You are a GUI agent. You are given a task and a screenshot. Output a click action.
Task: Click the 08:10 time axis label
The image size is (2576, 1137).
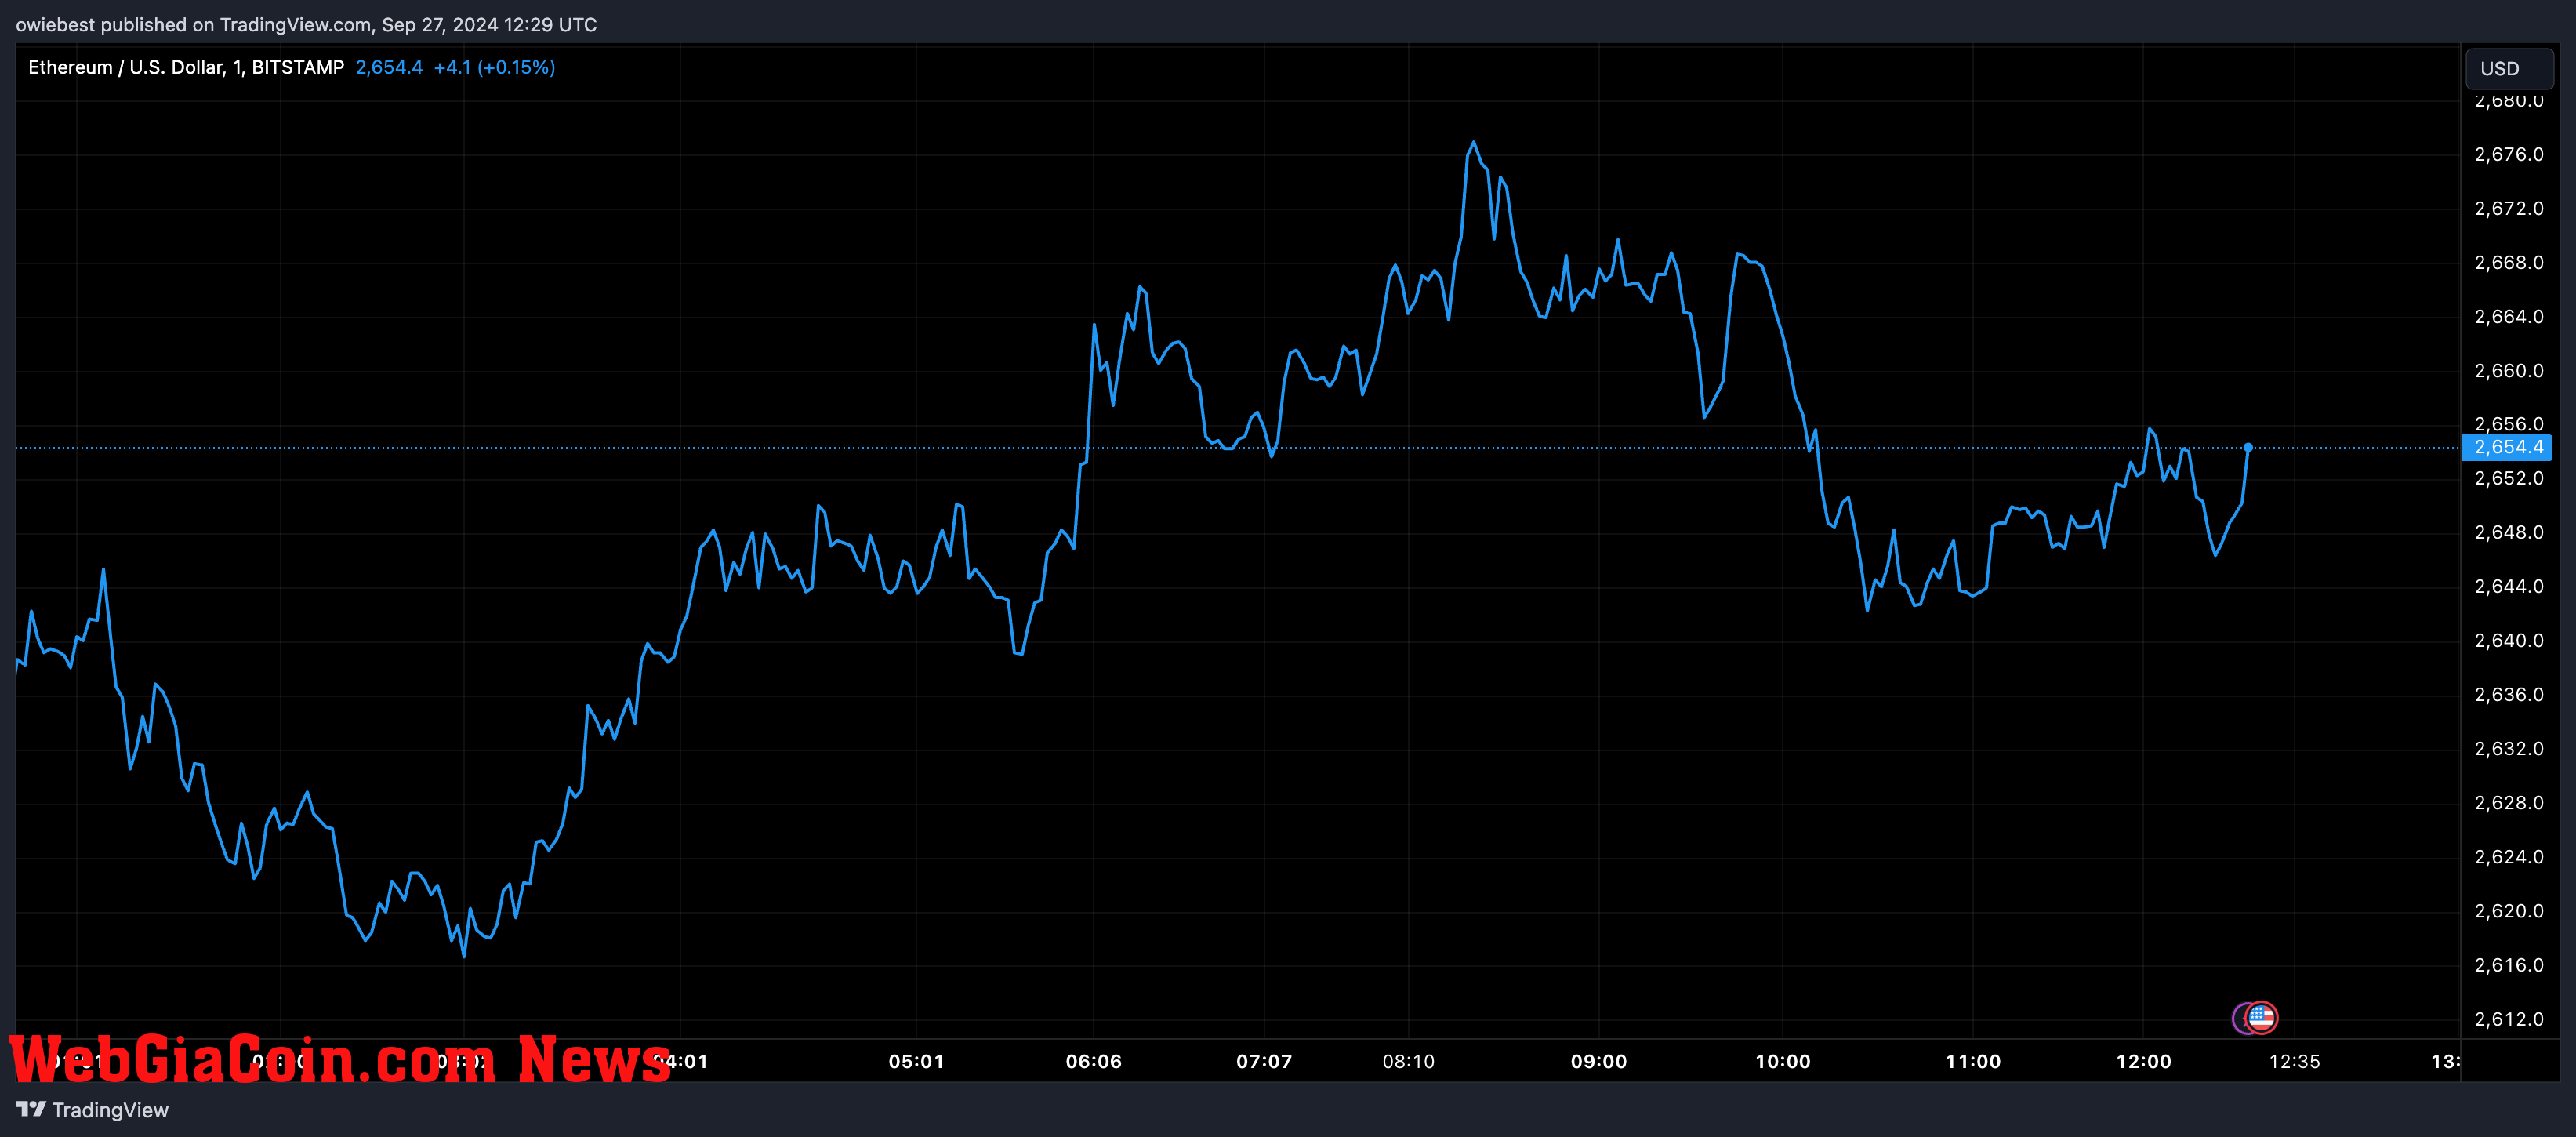click(x=1408, y=1061)
